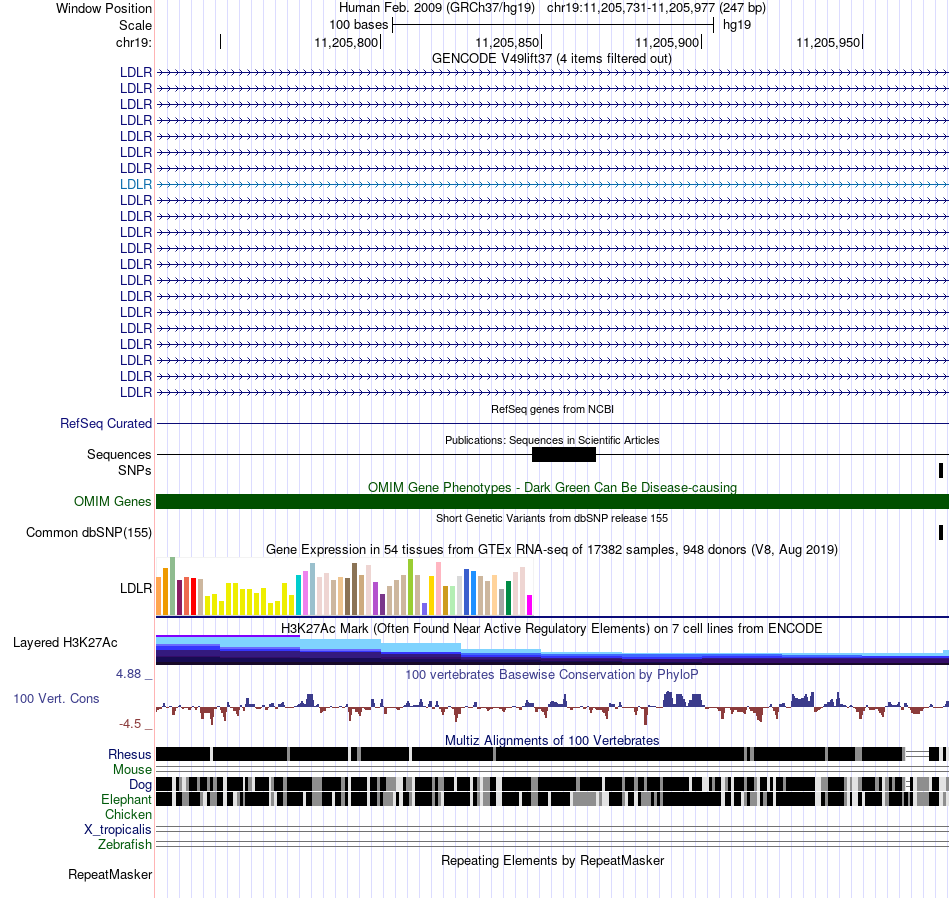
Task: Click the "Window Position" label
Action: [x=104, y=8]
